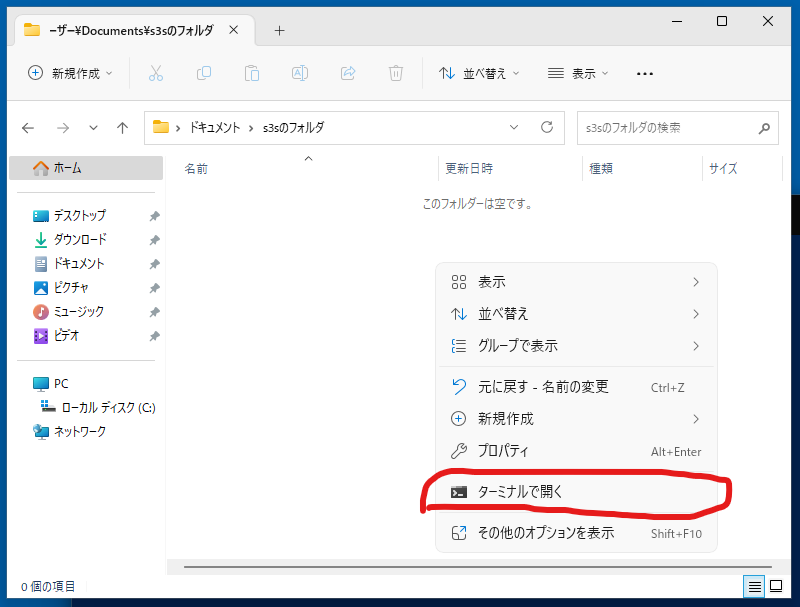Screen dimensions: 800x607
Task: Open ネットワーク in navigation pane
Action: (x=69, y=432)
